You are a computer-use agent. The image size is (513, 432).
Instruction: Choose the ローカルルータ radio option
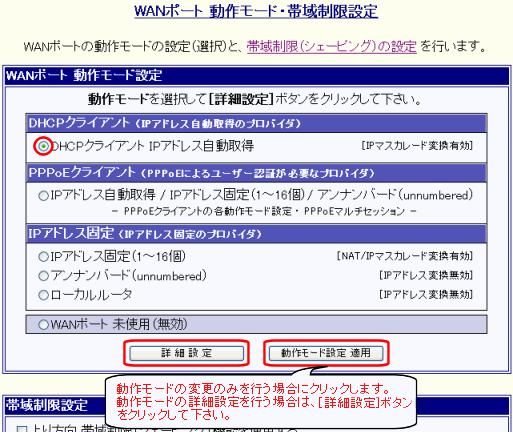[44, 295]
